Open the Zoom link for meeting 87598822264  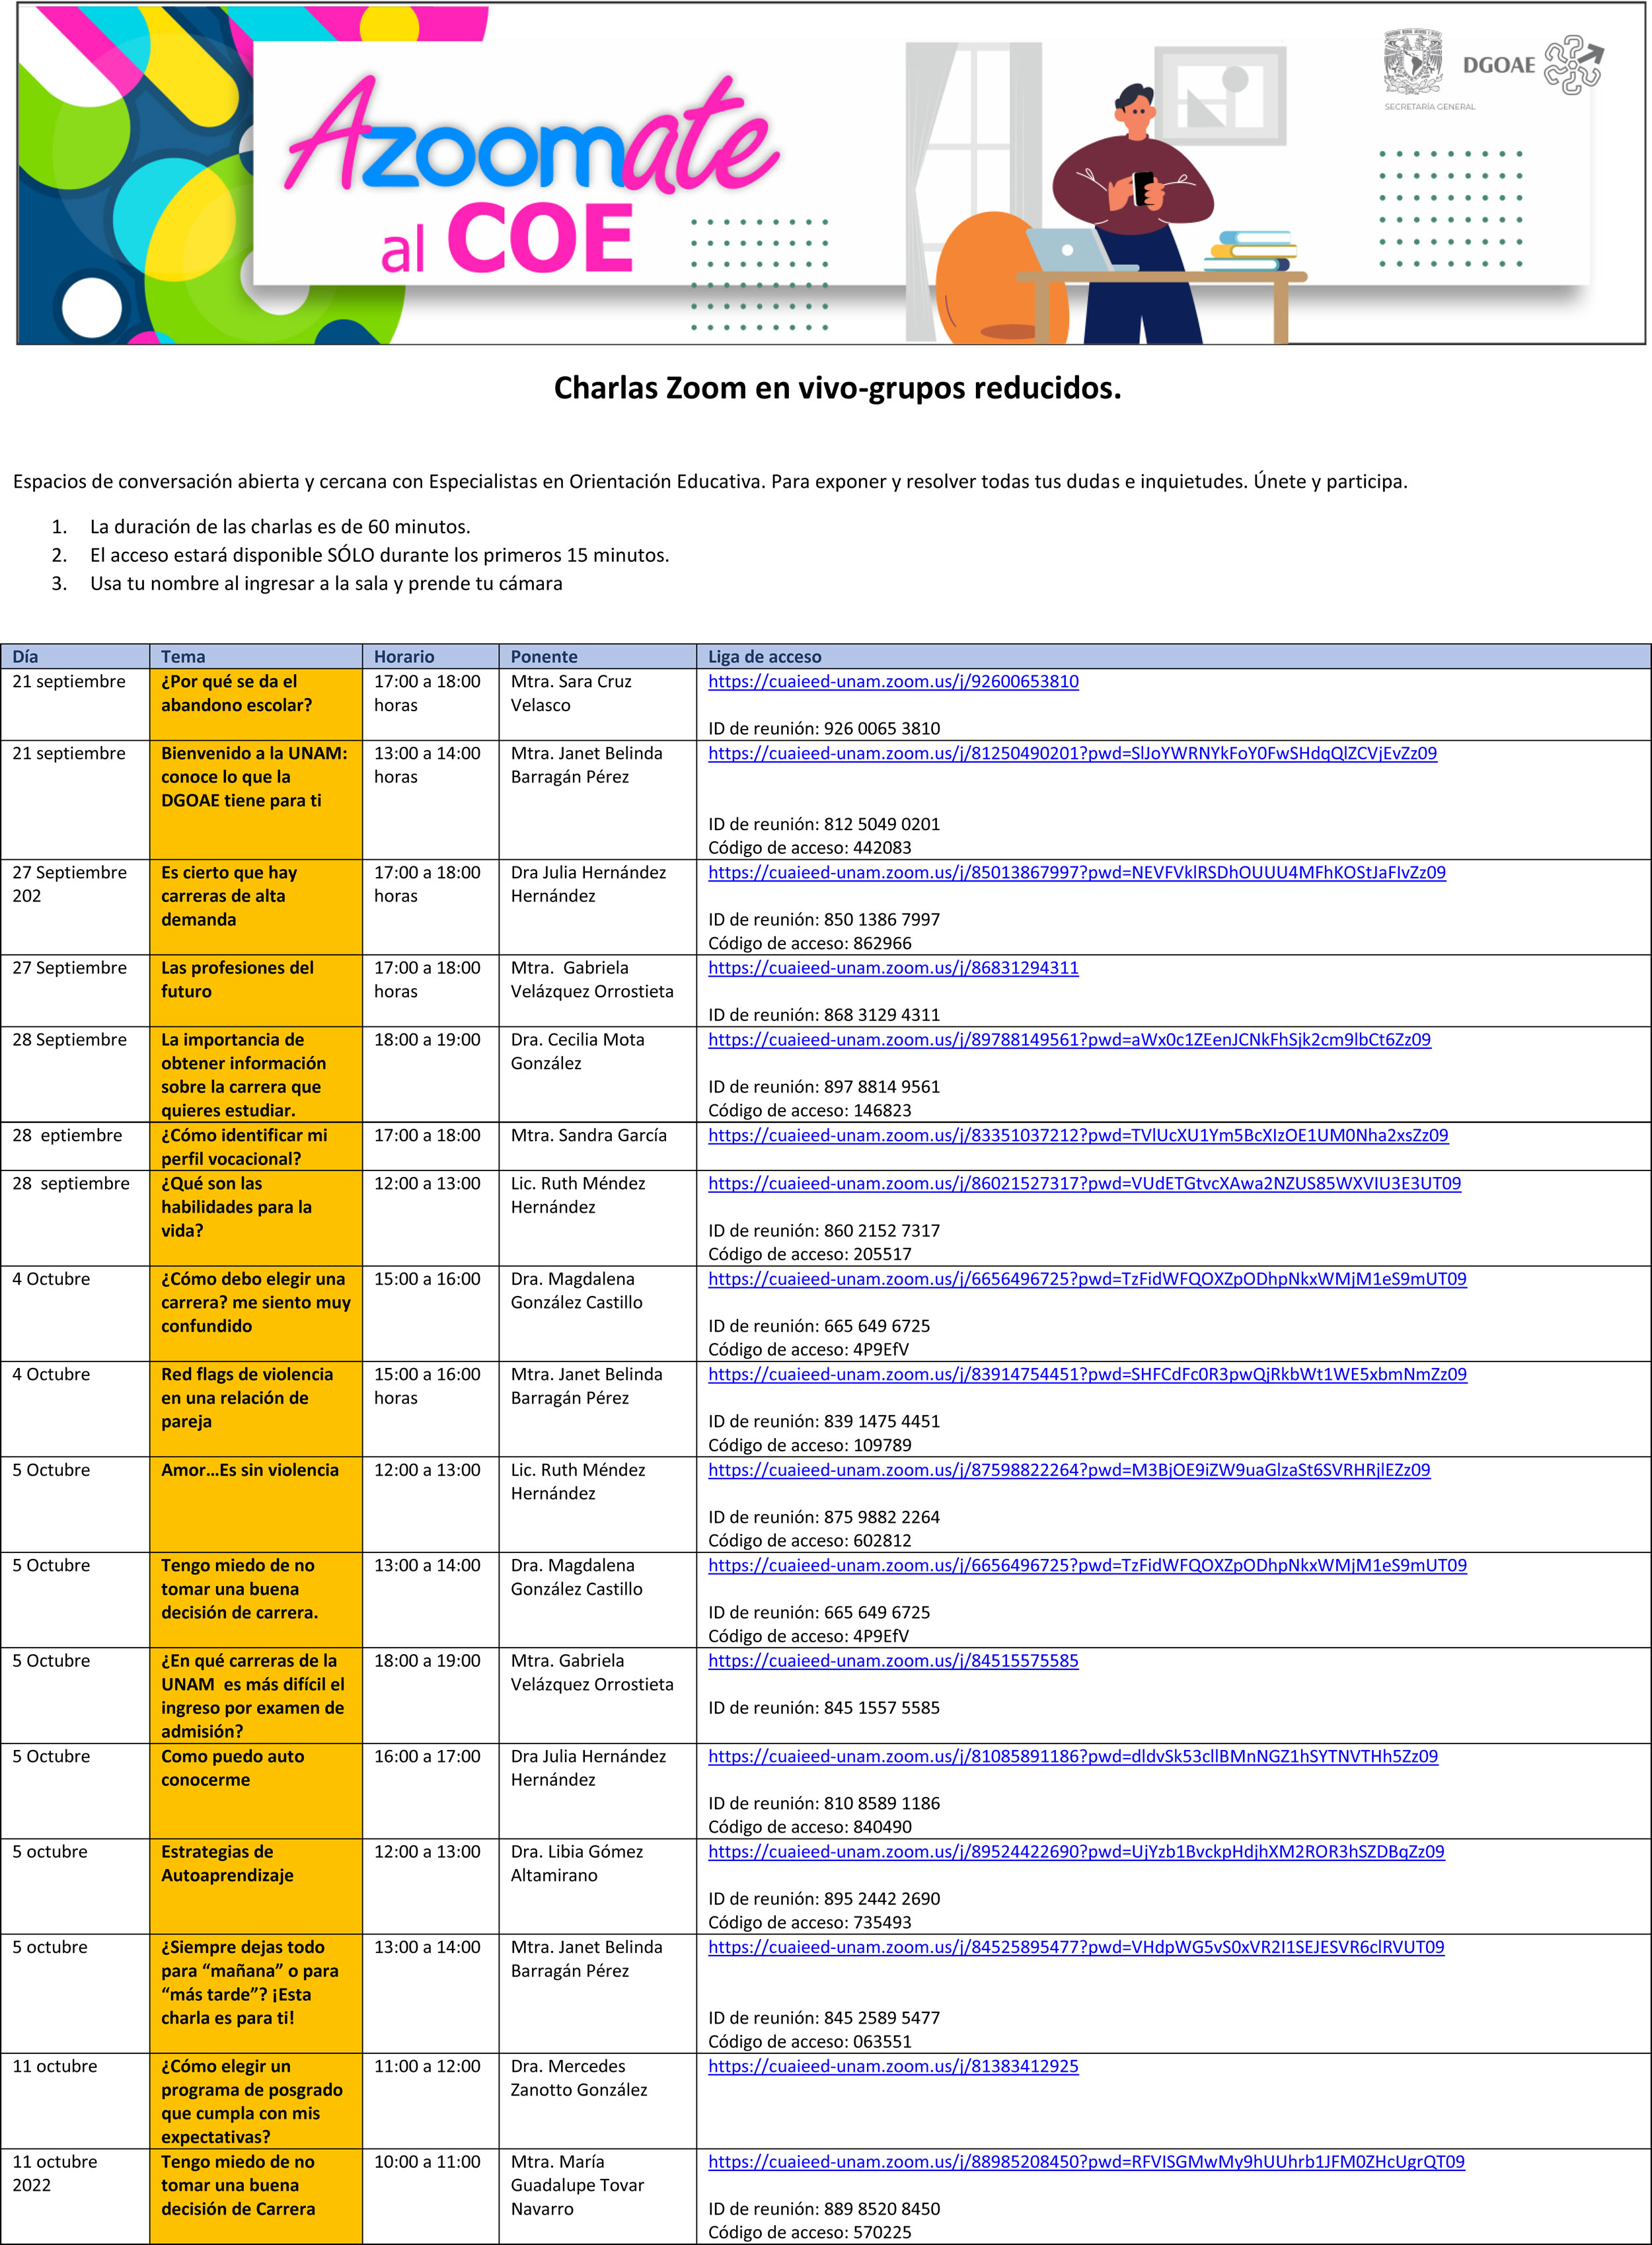point(1069,1470)
